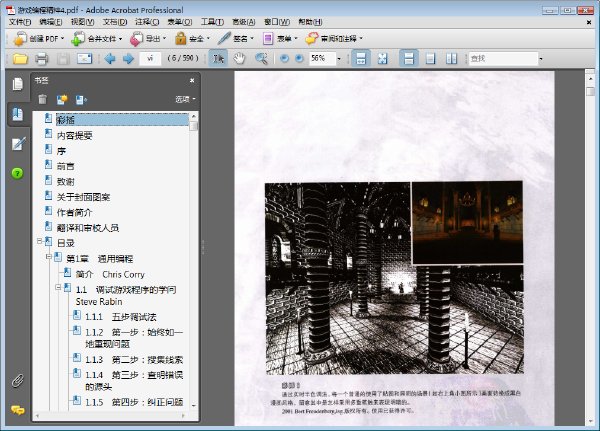Open the 注释(C) menu
600x431 pixels.
coord(147,22)
